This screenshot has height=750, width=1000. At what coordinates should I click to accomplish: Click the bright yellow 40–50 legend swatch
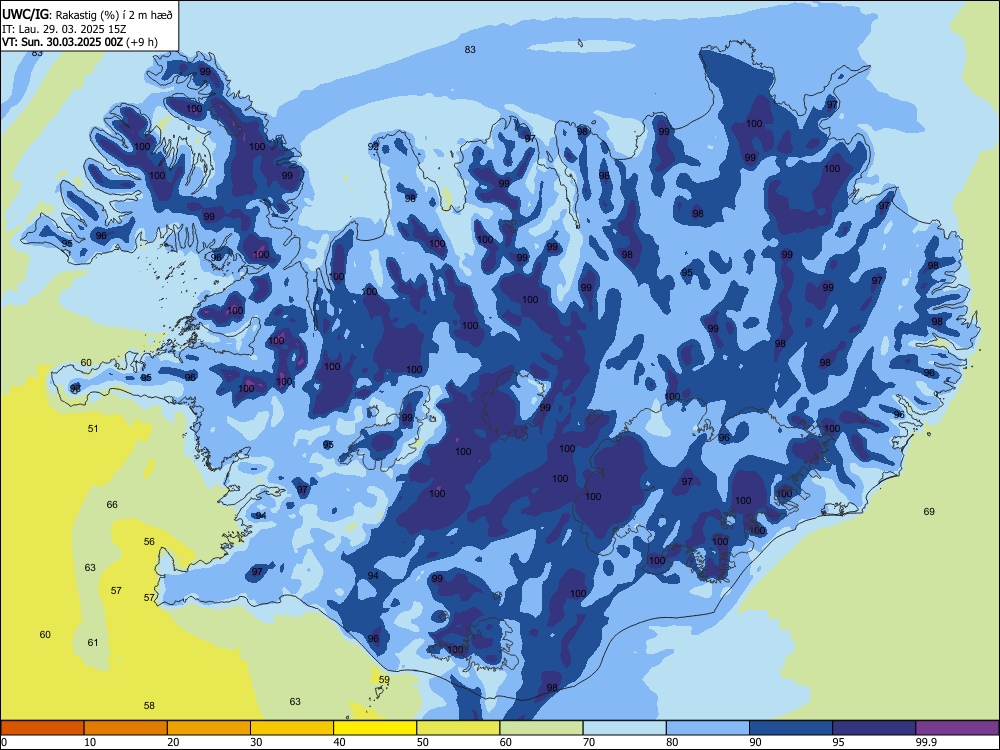pos(375,728)
